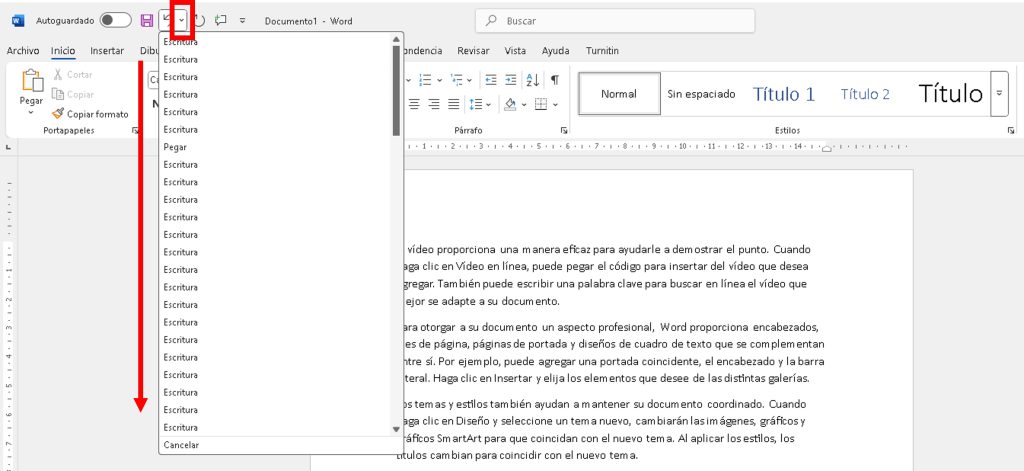The width and height of the screenshot is (1024, 471).
Task: Toggle the Autoguardado switch
Action: 115,20
